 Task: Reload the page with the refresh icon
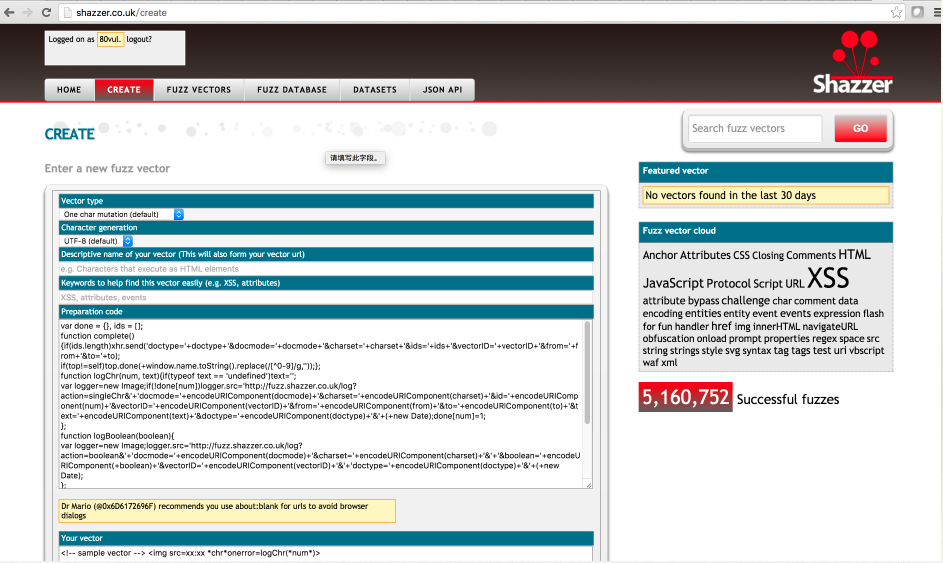tap(46, 12)
